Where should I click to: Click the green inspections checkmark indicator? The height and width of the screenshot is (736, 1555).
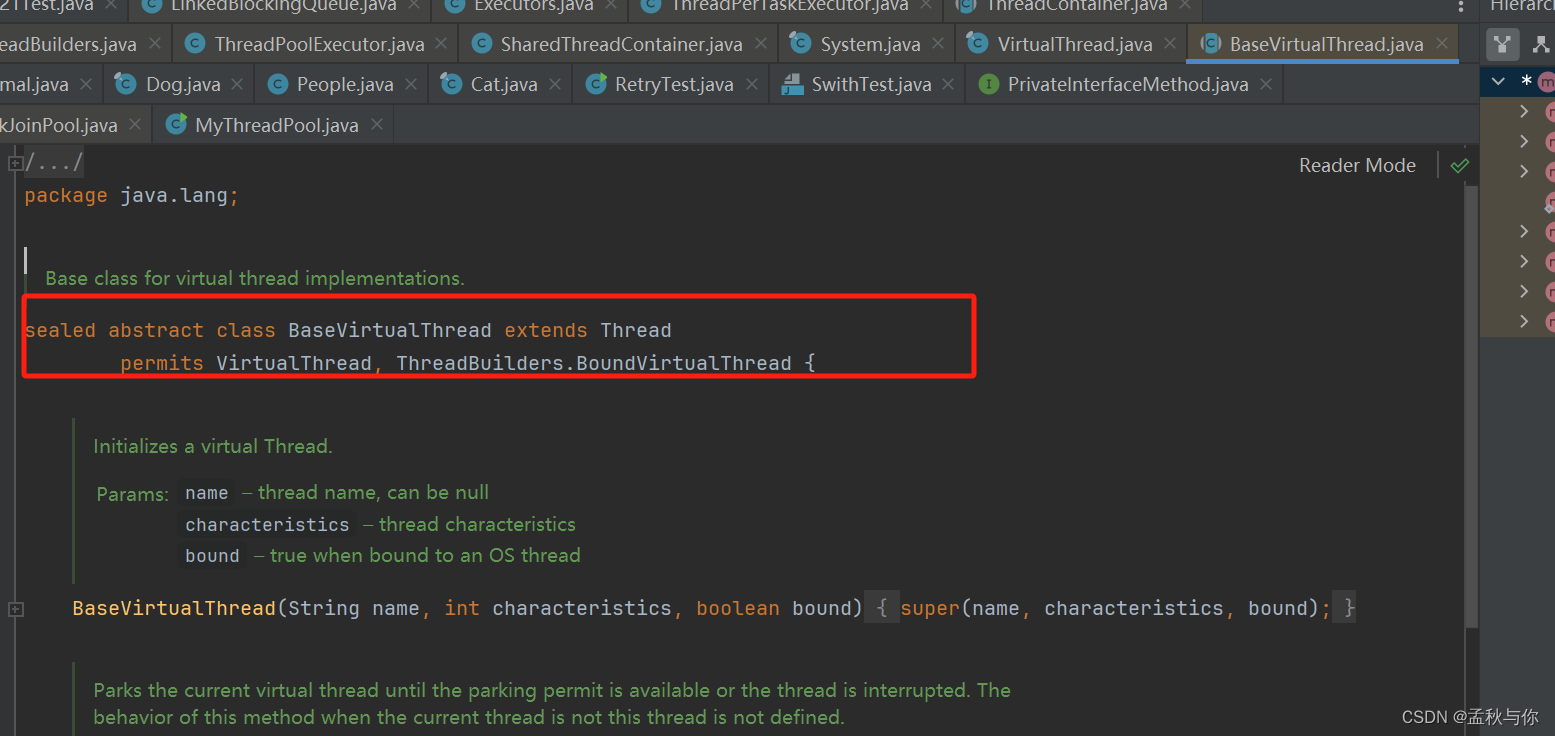pos(1459,165)
